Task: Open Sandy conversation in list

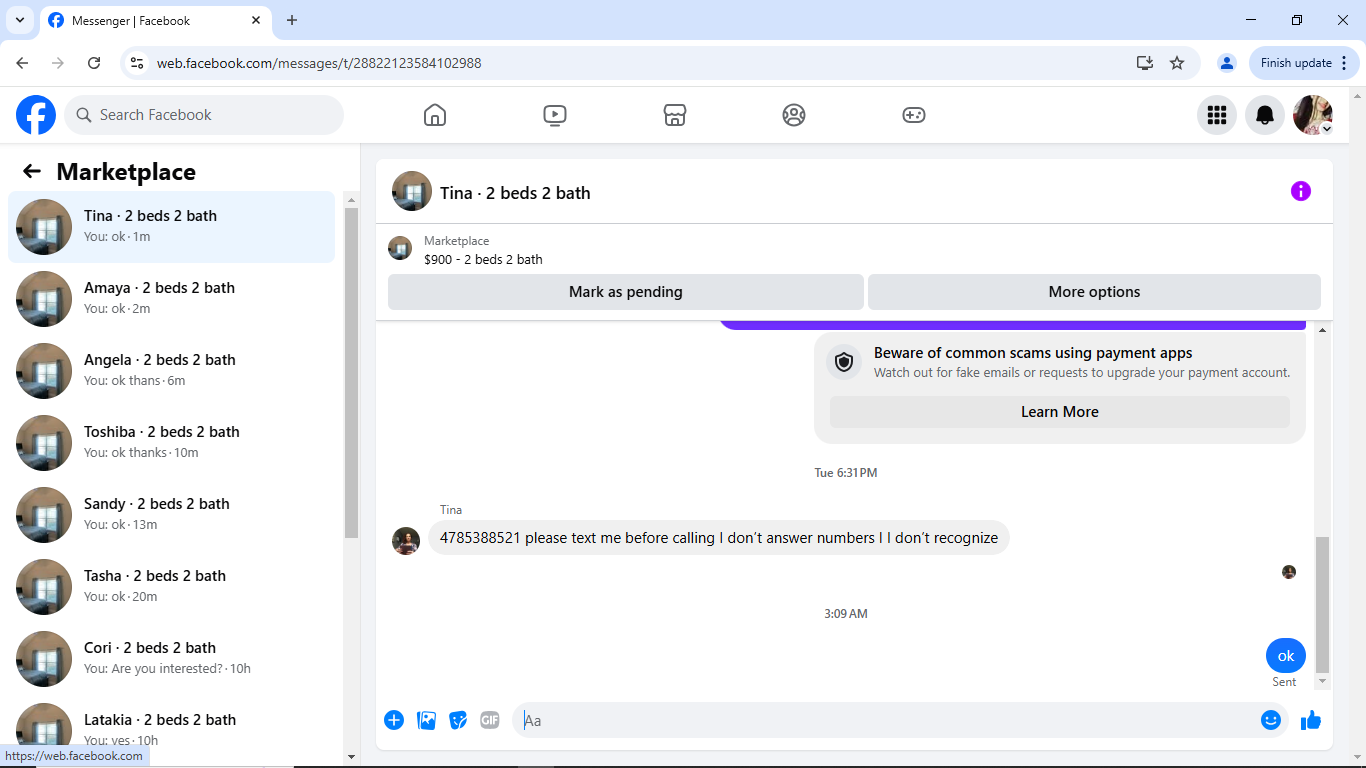Action: point(171,515)
